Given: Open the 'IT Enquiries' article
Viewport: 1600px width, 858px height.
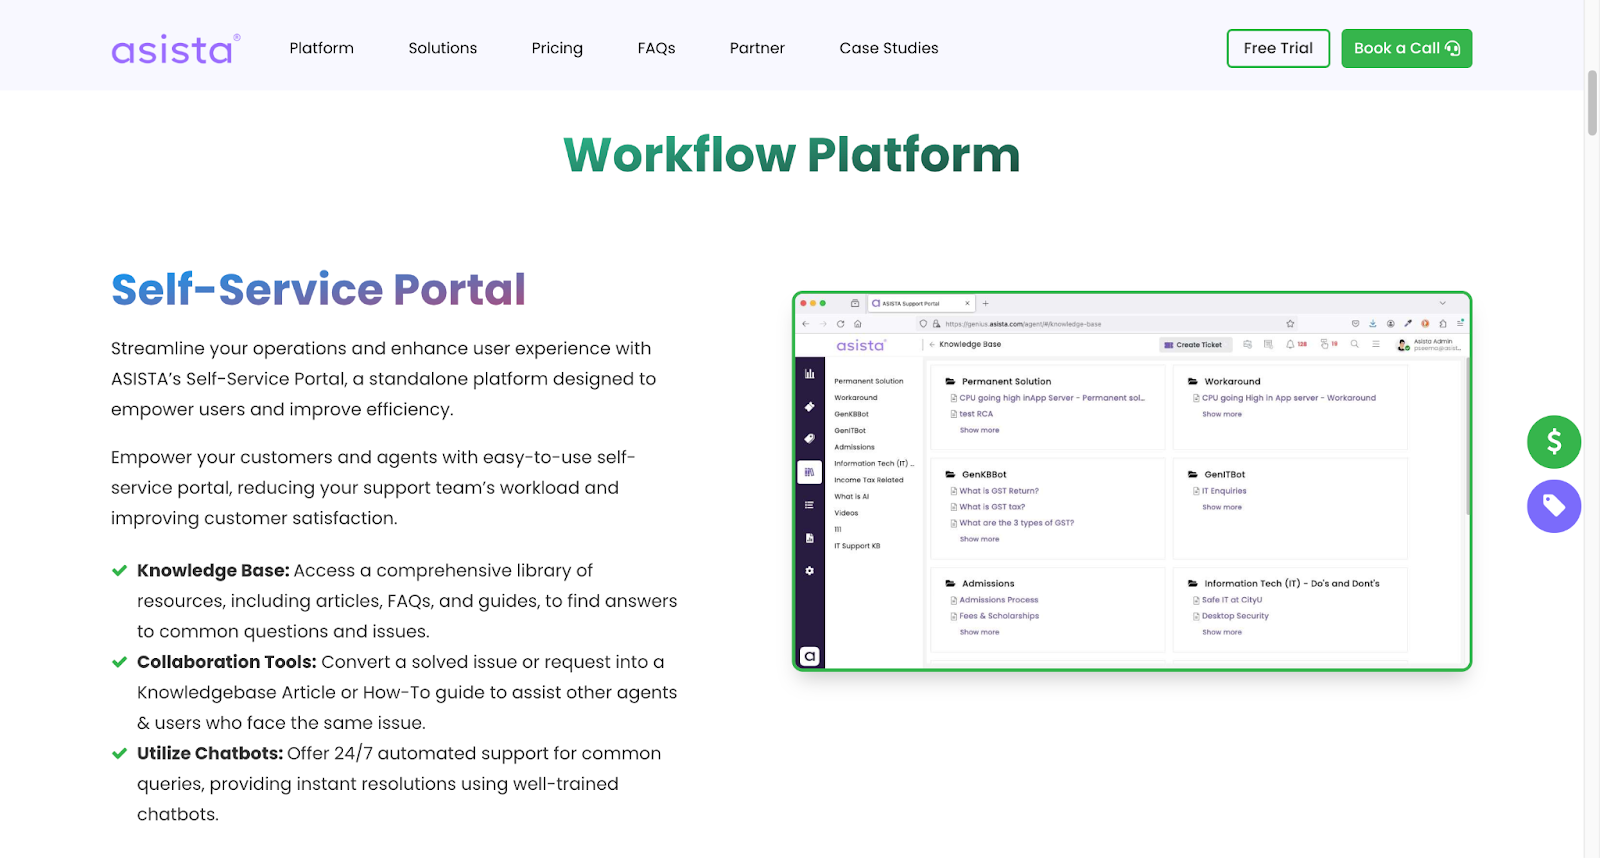Looking at the screenshot, I should tap(1224, 491).
